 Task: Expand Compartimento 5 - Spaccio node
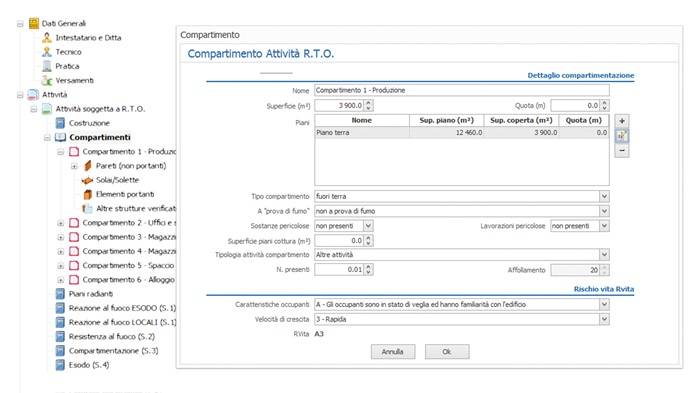61,266
